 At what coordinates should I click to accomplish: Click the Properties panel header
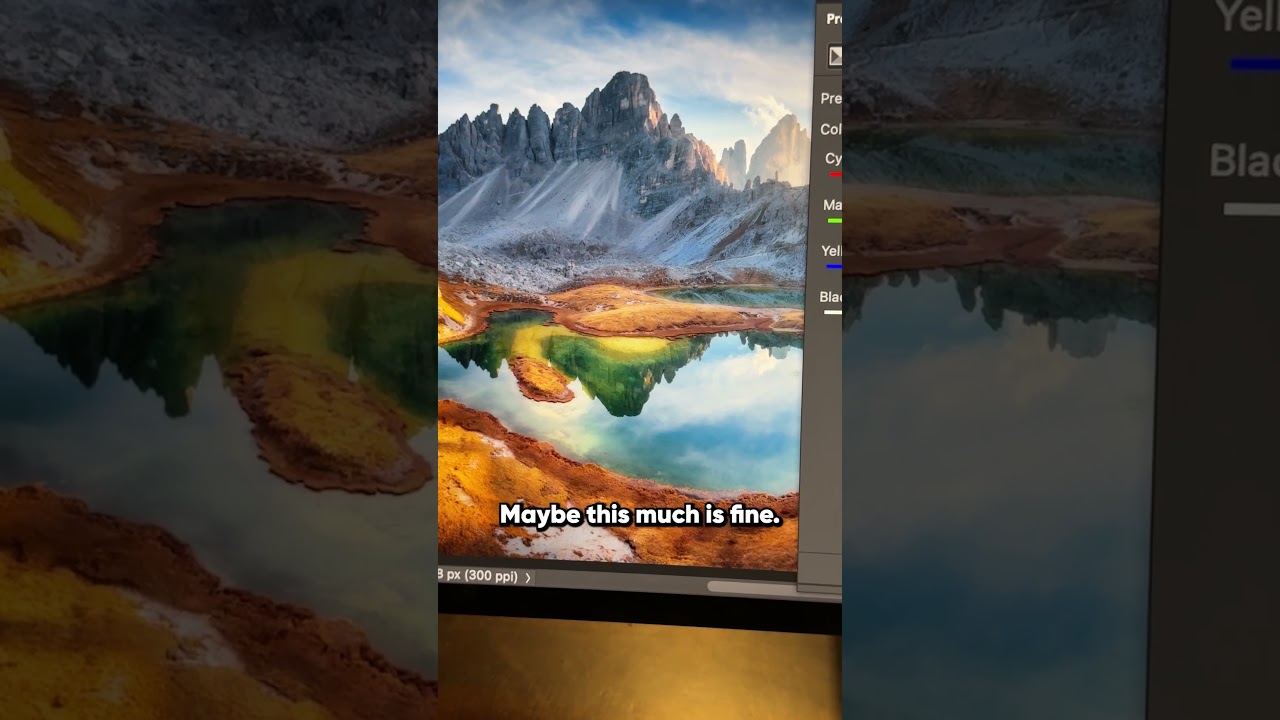coord(833,17)
